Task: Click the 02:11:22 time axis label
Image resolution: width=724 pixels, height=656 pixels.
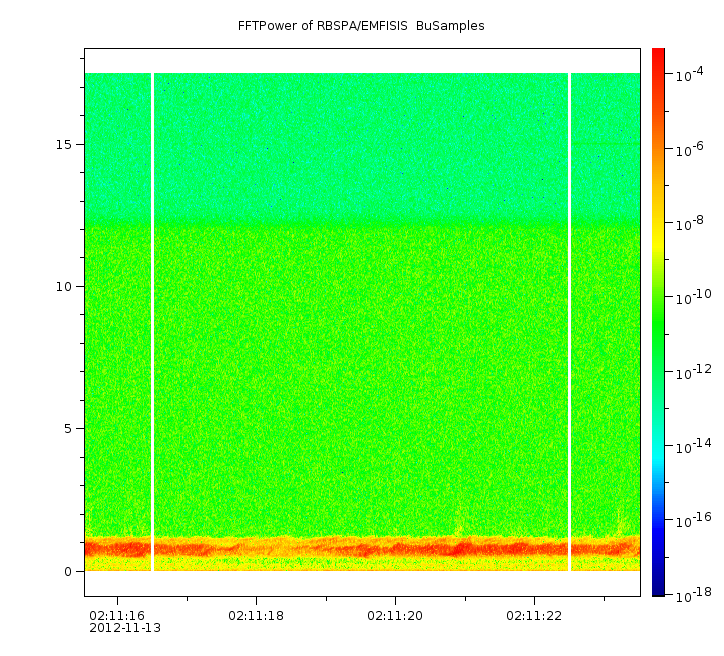Action: 534,615
